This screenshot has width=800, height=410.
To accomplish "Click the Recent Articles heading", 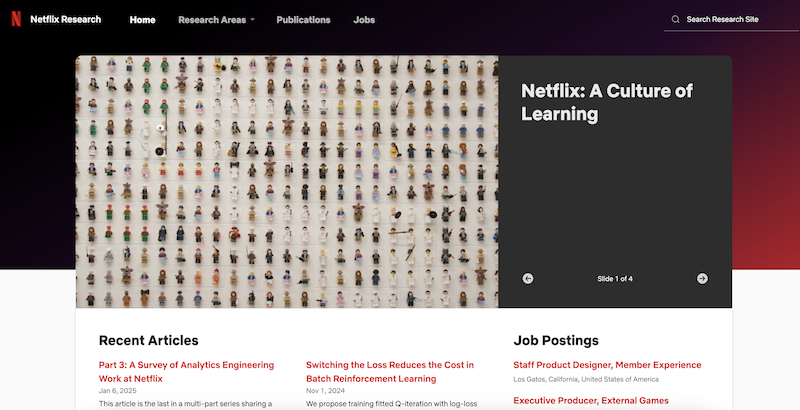I will [148, 340].
